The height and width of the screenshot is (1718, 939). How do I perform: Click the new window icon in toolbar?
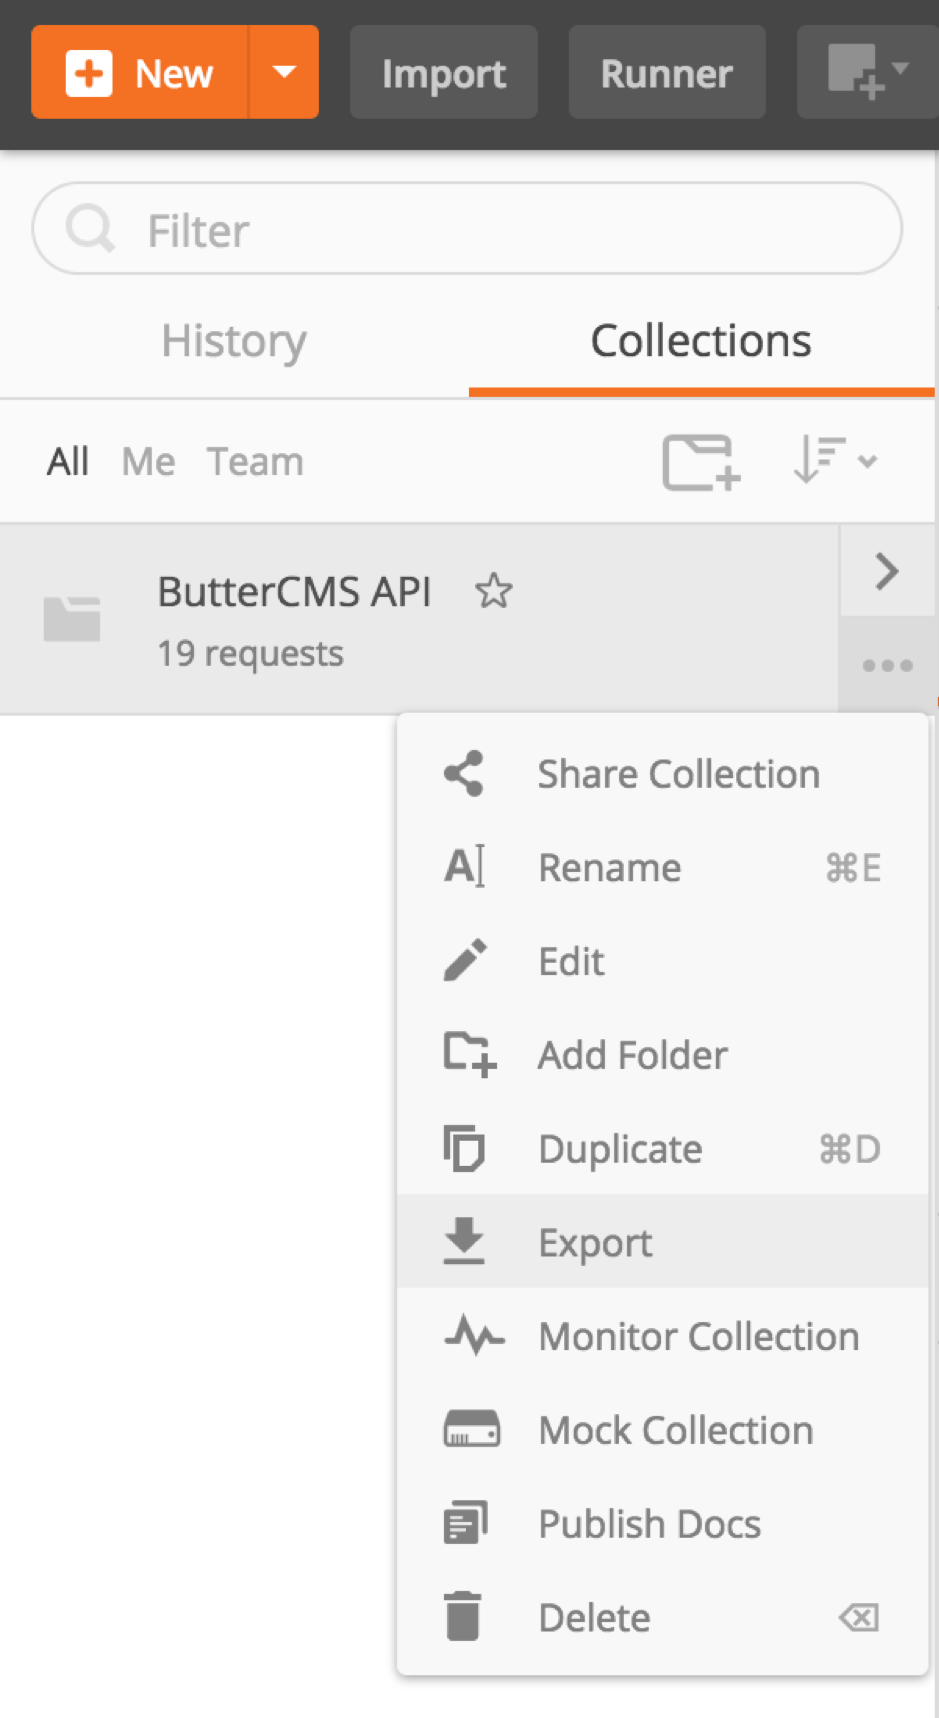click(x=865, y=72)
